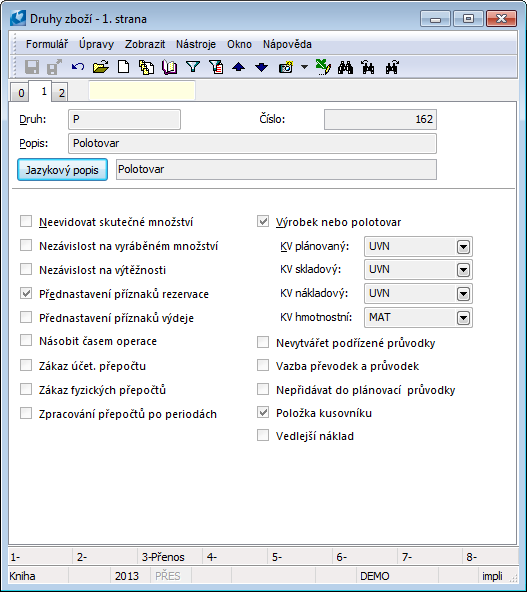Image resolution: width=527 pixels, height=592 pixels.
Task: Uncheck Přednastavení příznaků rezervace
Action: click(x=26, y=293)
